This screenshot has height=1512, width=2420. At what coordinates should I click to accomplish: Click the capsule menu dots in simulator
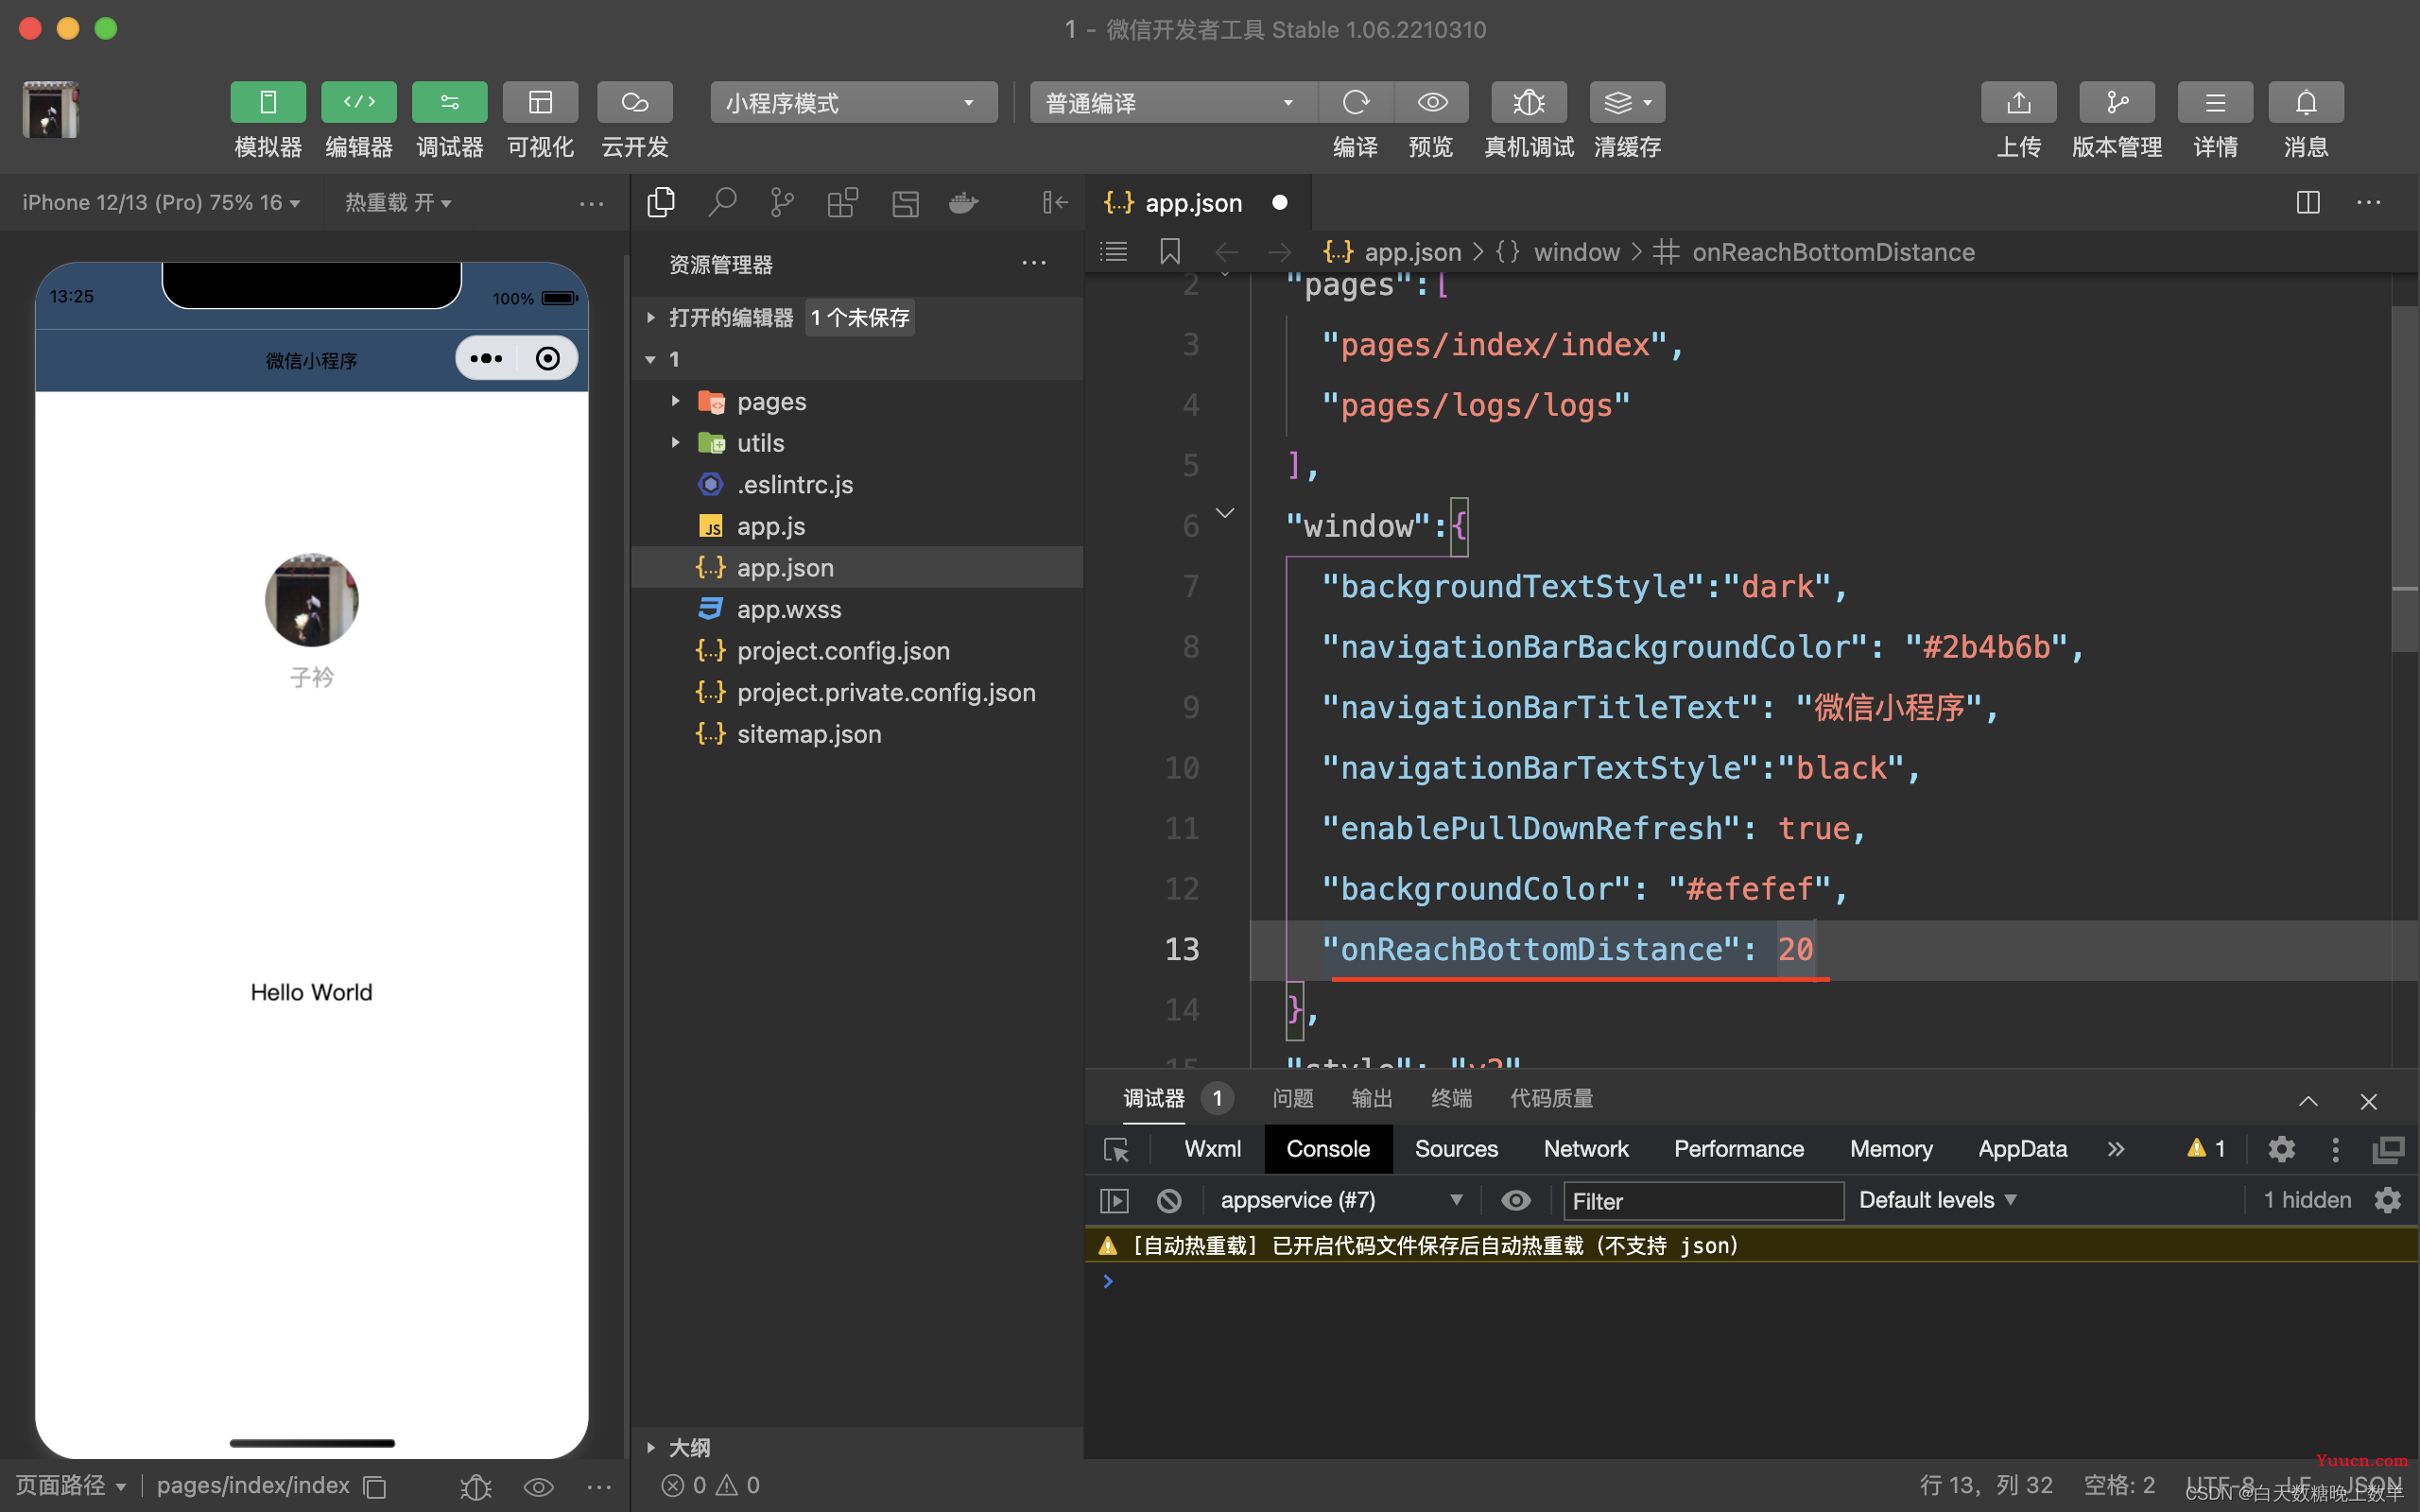click(x=486, y=359)
